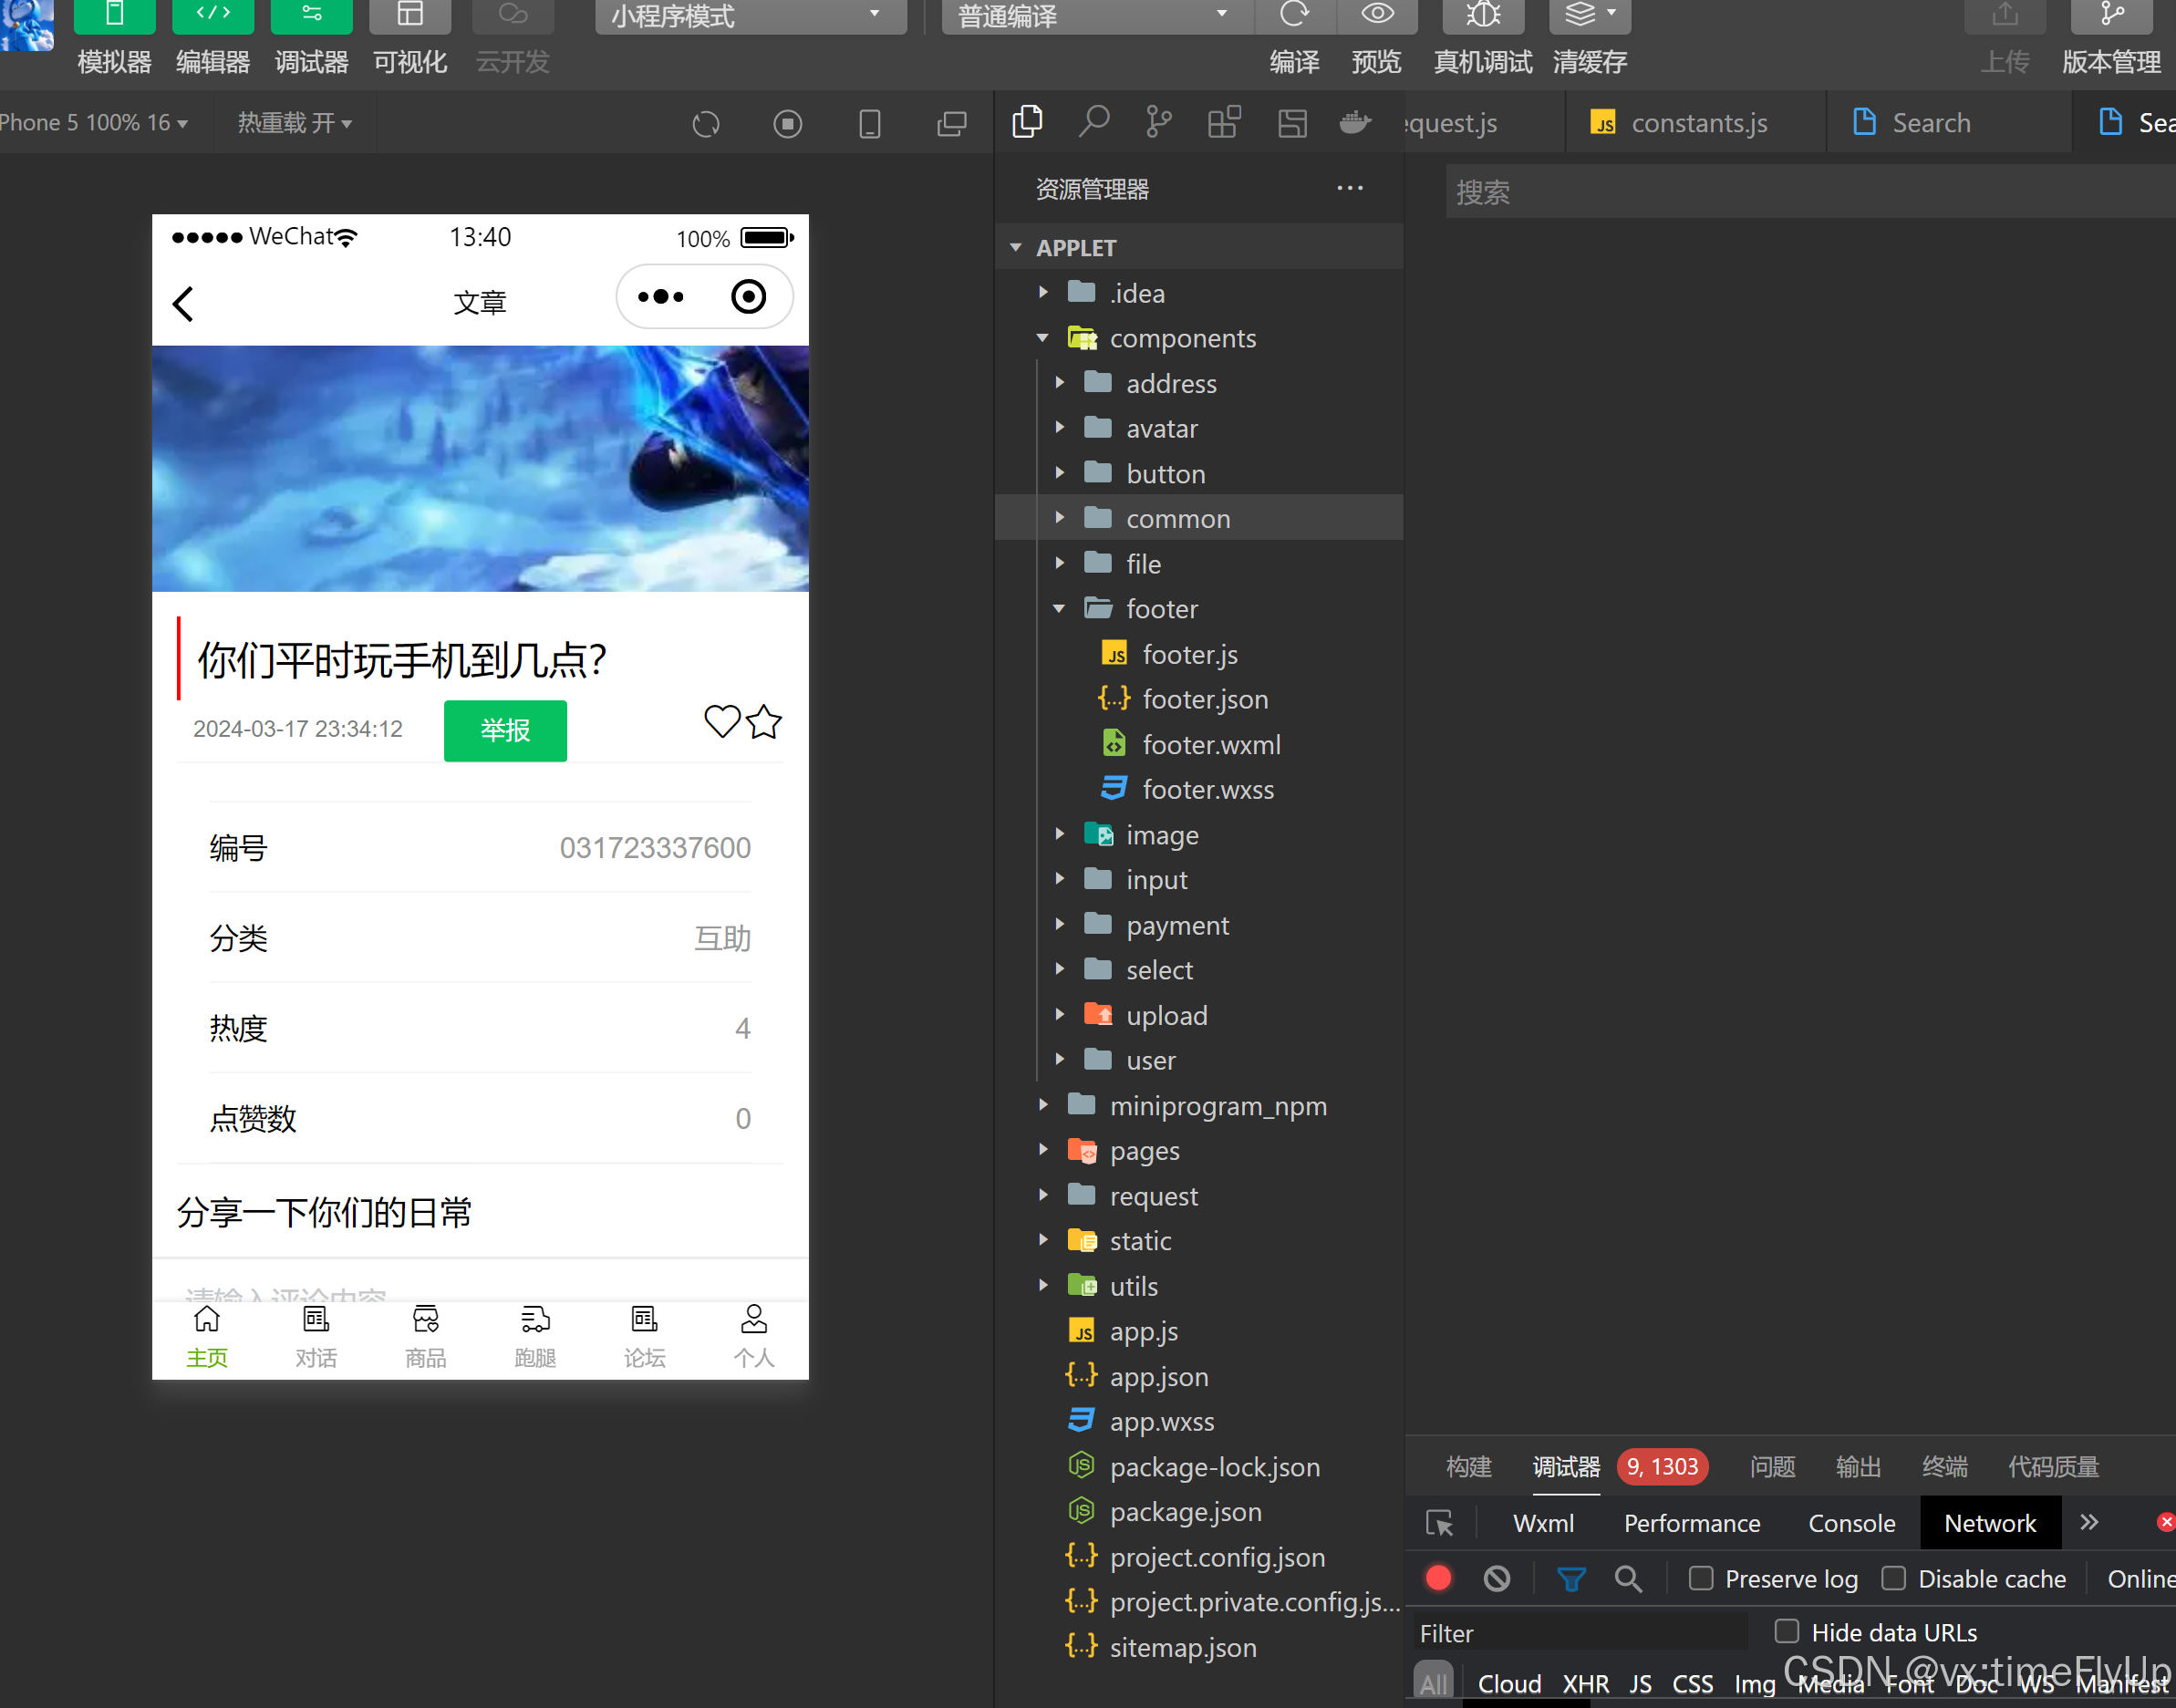Switch to the Console tab

pos(1851,1522)
